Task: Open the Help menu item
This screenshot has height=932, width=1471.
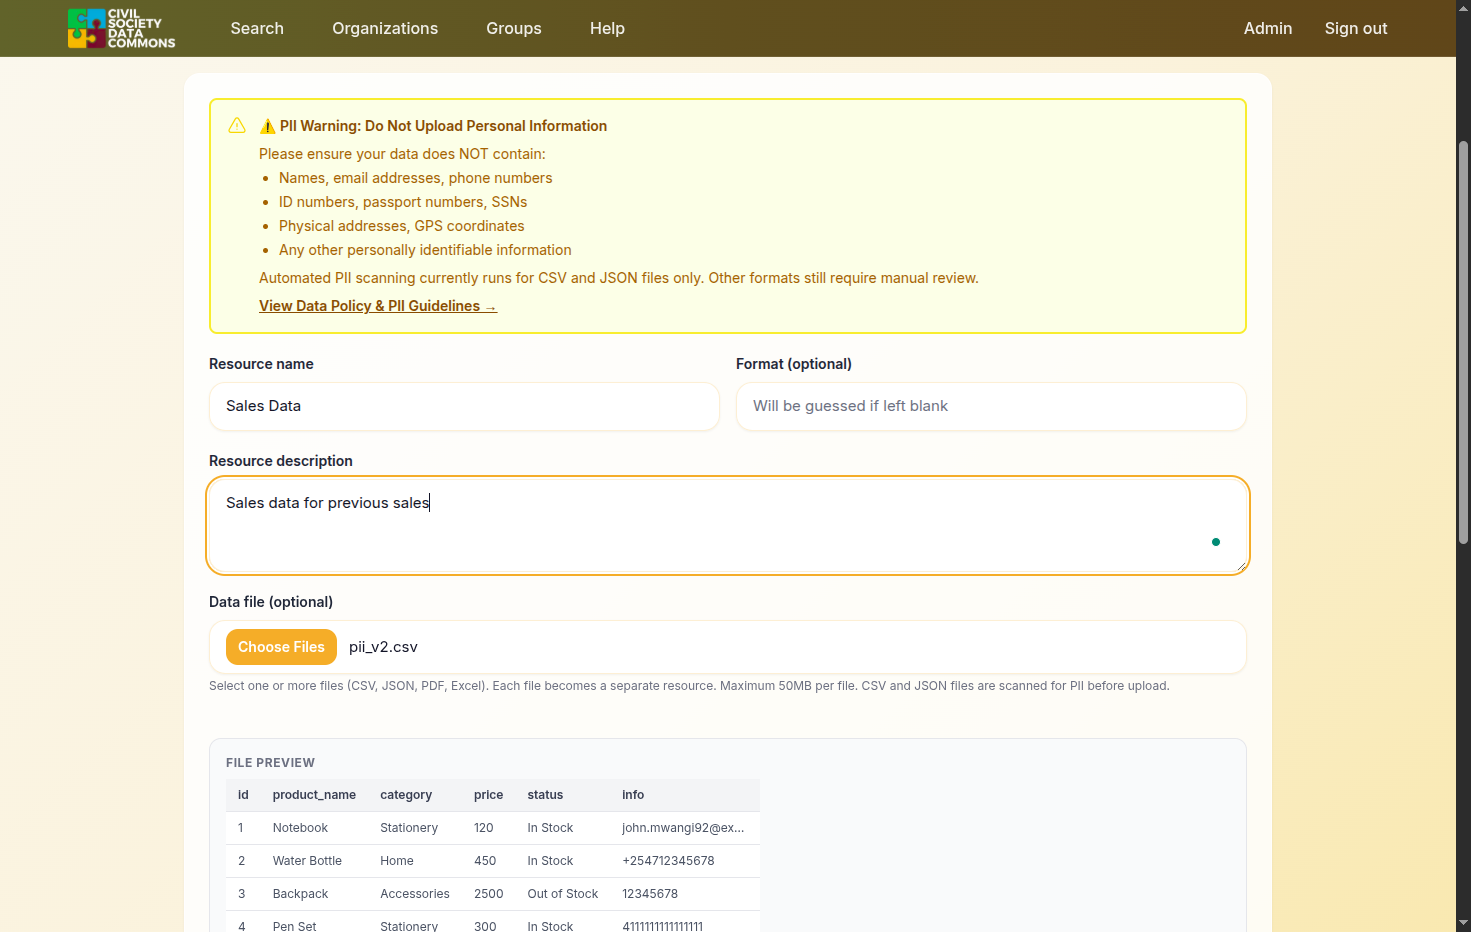Action: (x=607, y=28)
